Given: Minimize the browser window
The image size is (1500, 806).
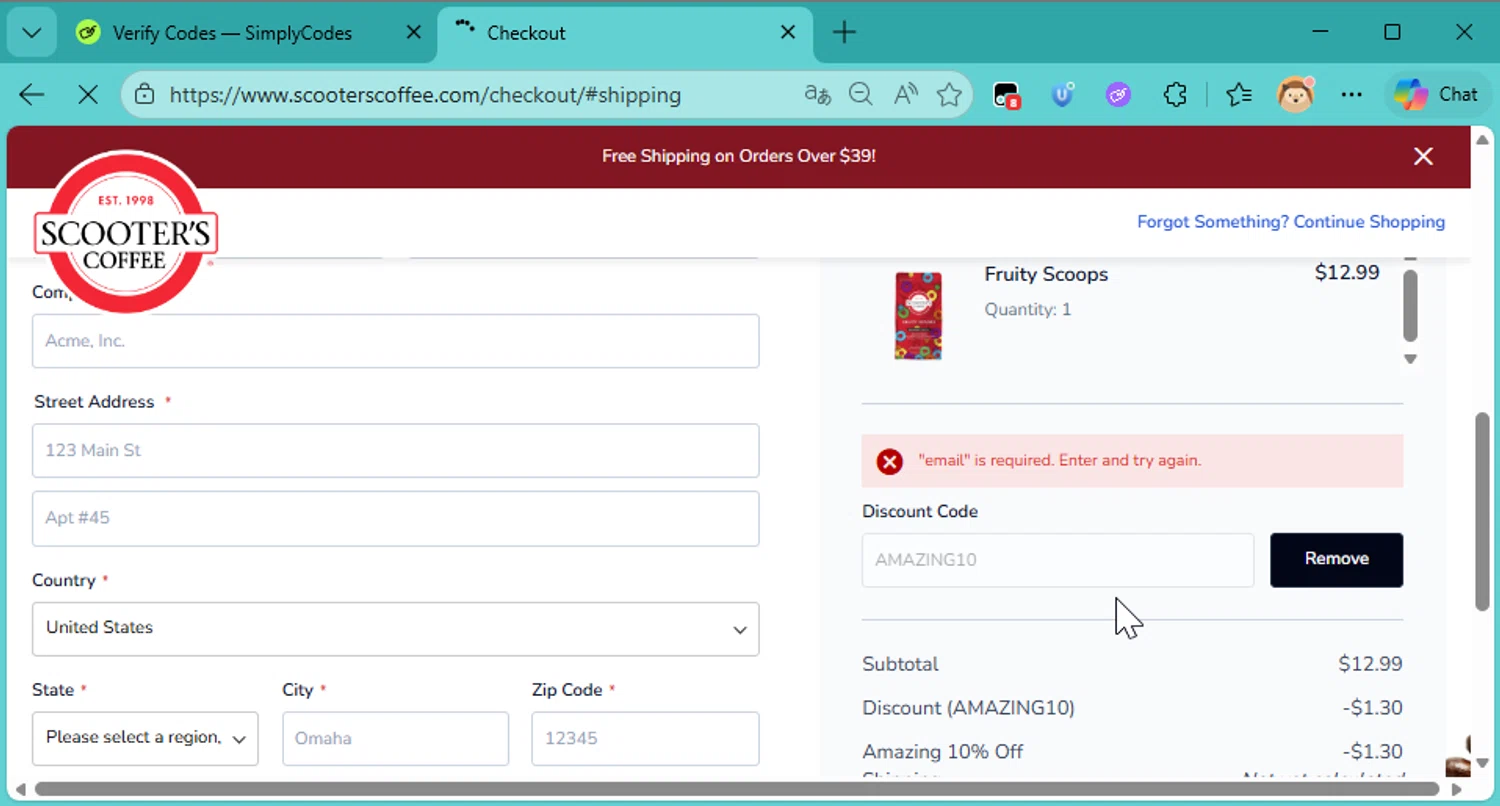Looking at the screenshot, I should click(1322, 33).
